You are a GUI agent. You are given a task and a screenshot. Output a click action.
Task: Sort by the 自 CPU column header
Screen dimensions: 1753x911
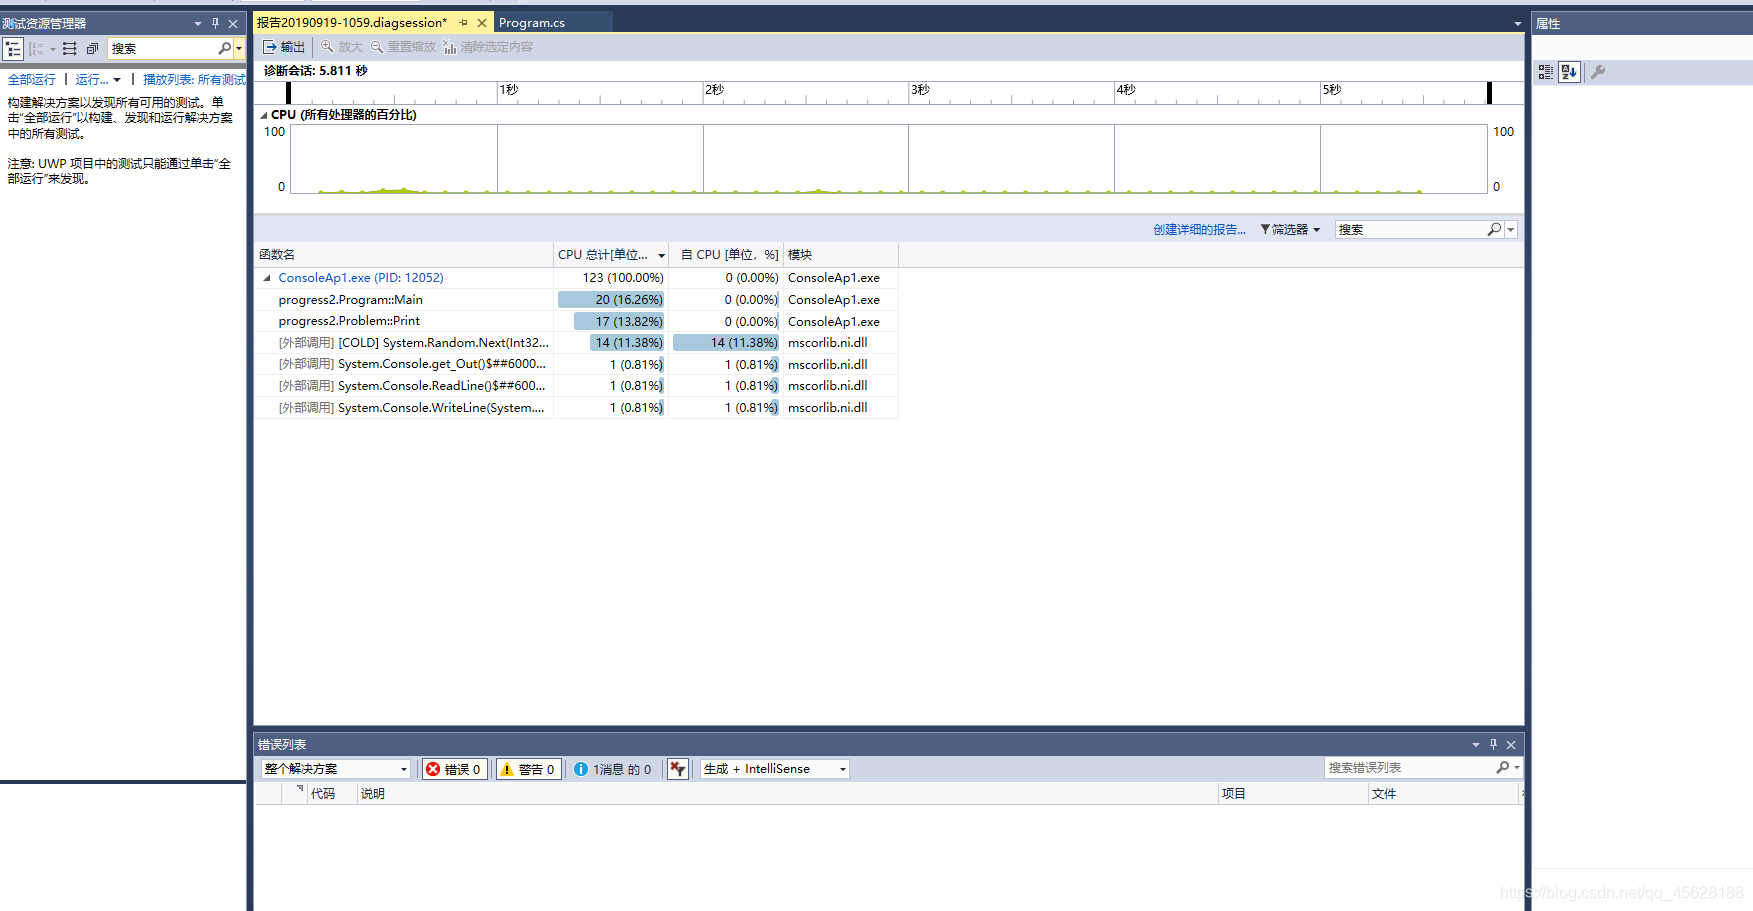click(726, 254)
